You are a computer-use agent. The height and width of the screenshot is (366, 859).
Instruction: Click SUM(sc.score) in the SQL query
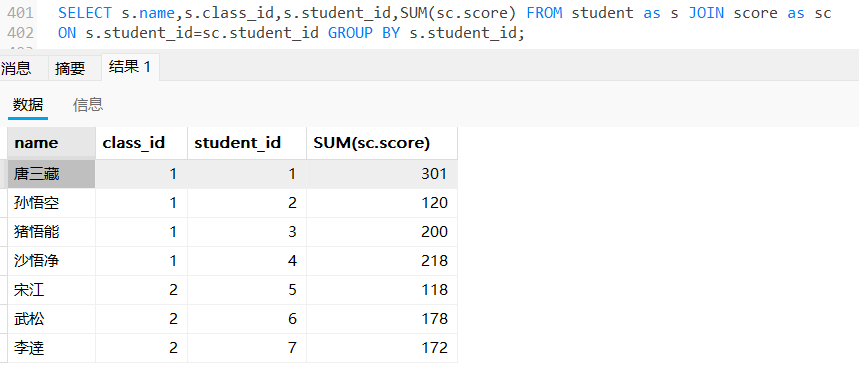(459, 13)
